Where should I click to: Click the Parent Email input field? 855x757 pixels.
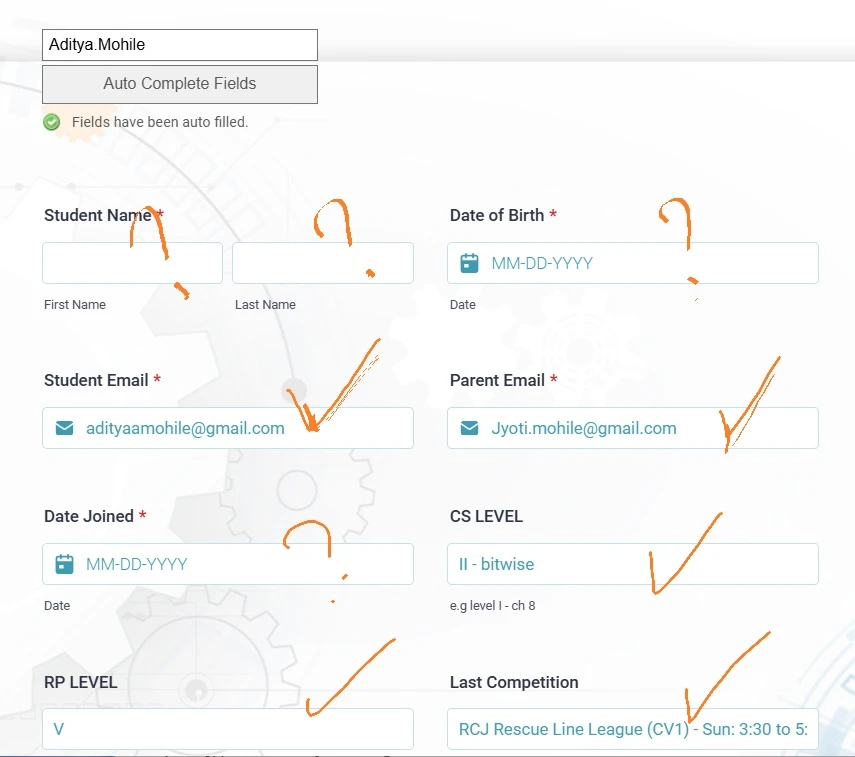[633, 428]
